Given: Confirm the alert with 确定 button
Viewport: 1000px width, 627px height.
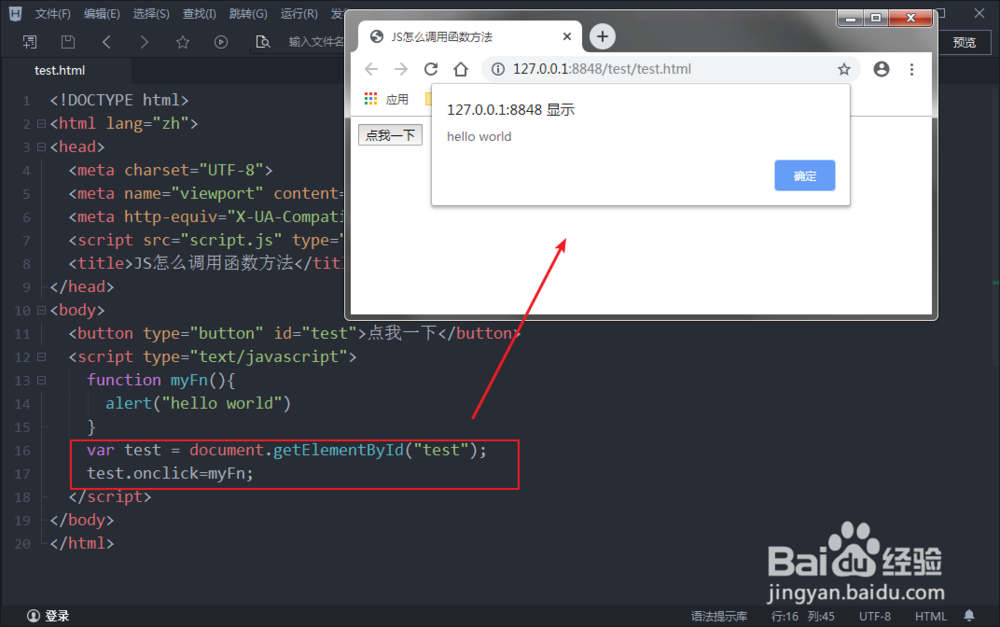Looking at the screenshot, I should point(805,175).
